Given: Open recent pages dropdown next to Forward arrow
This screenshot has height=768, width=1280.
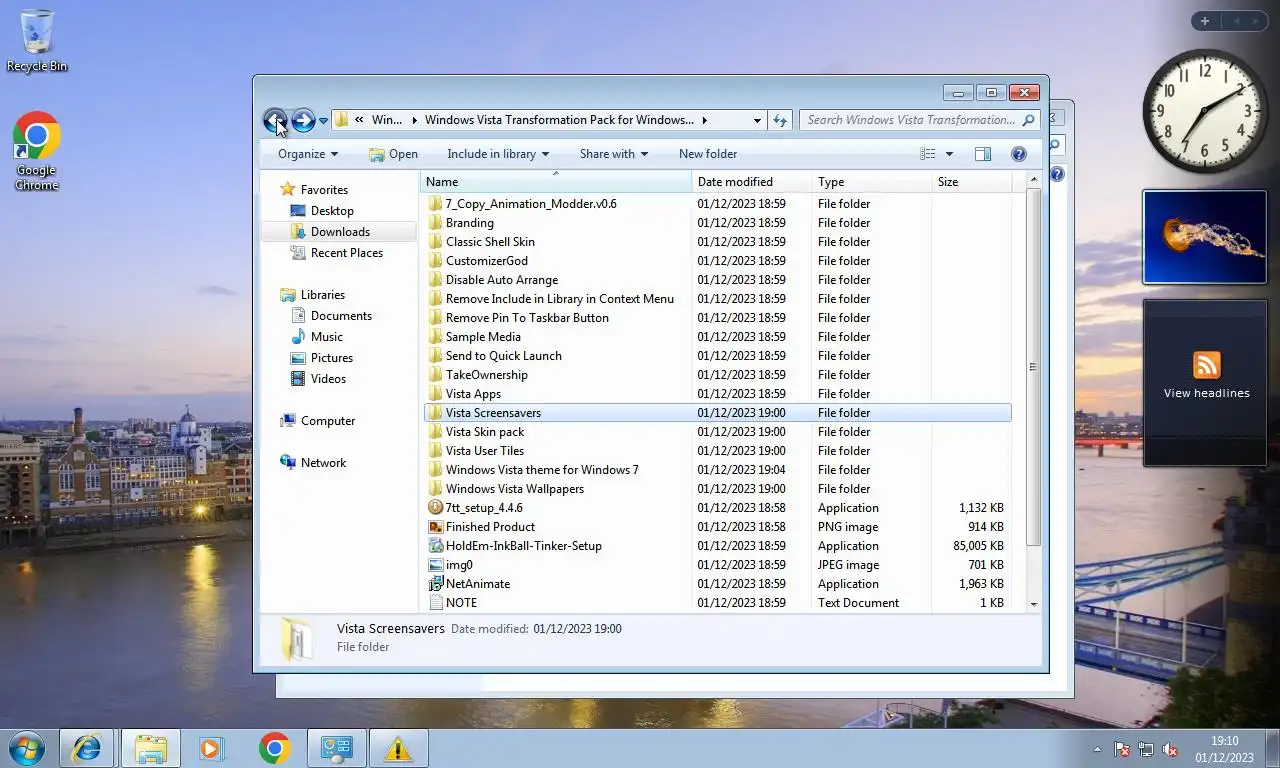Looking at the screenshot, I should [323, 121].
